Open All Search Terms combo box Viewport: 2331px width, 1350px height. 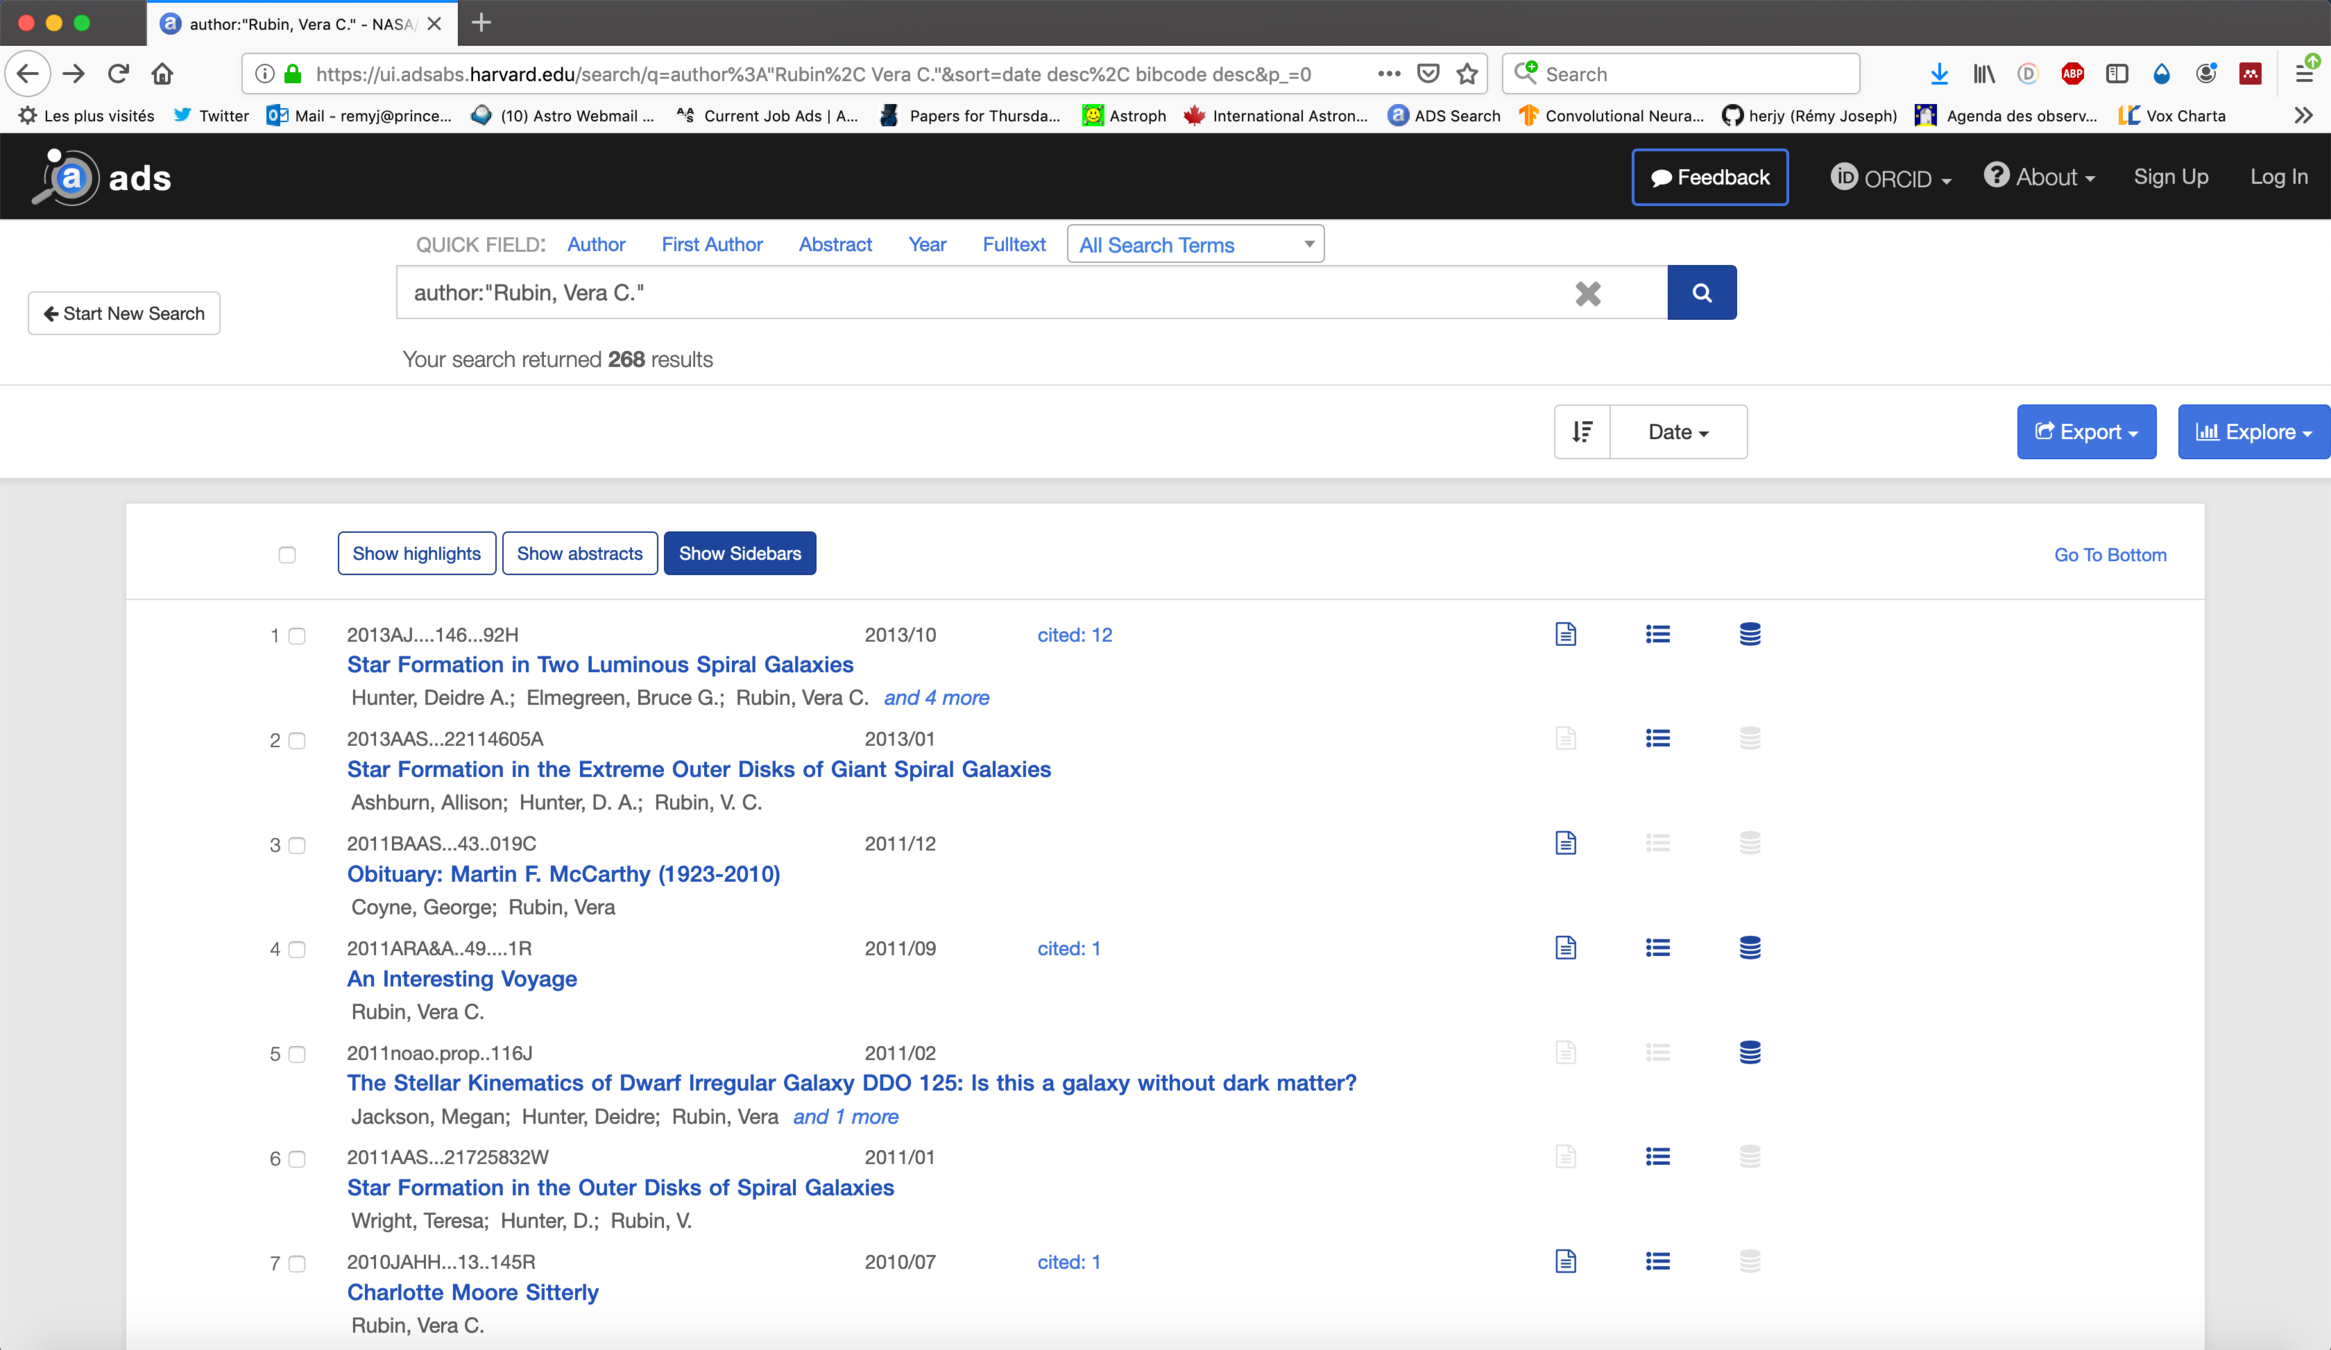(1195, 245)
